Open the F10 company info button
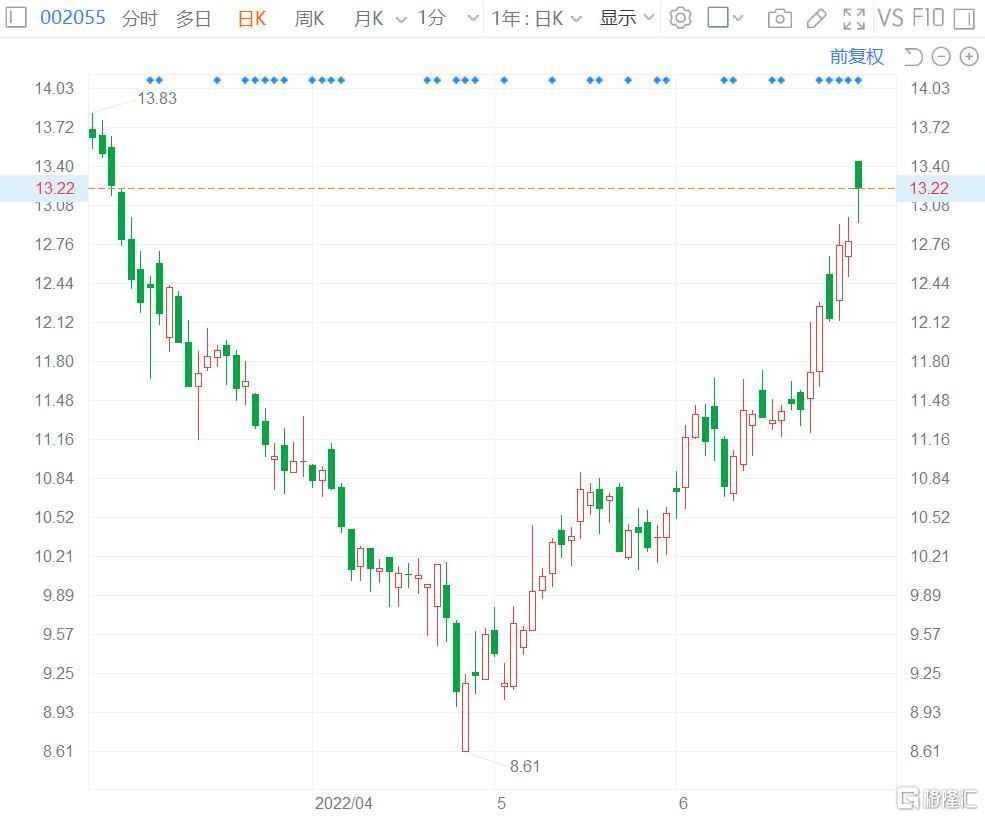Viewport: 985px width, 818px height. tap(928, 18)
